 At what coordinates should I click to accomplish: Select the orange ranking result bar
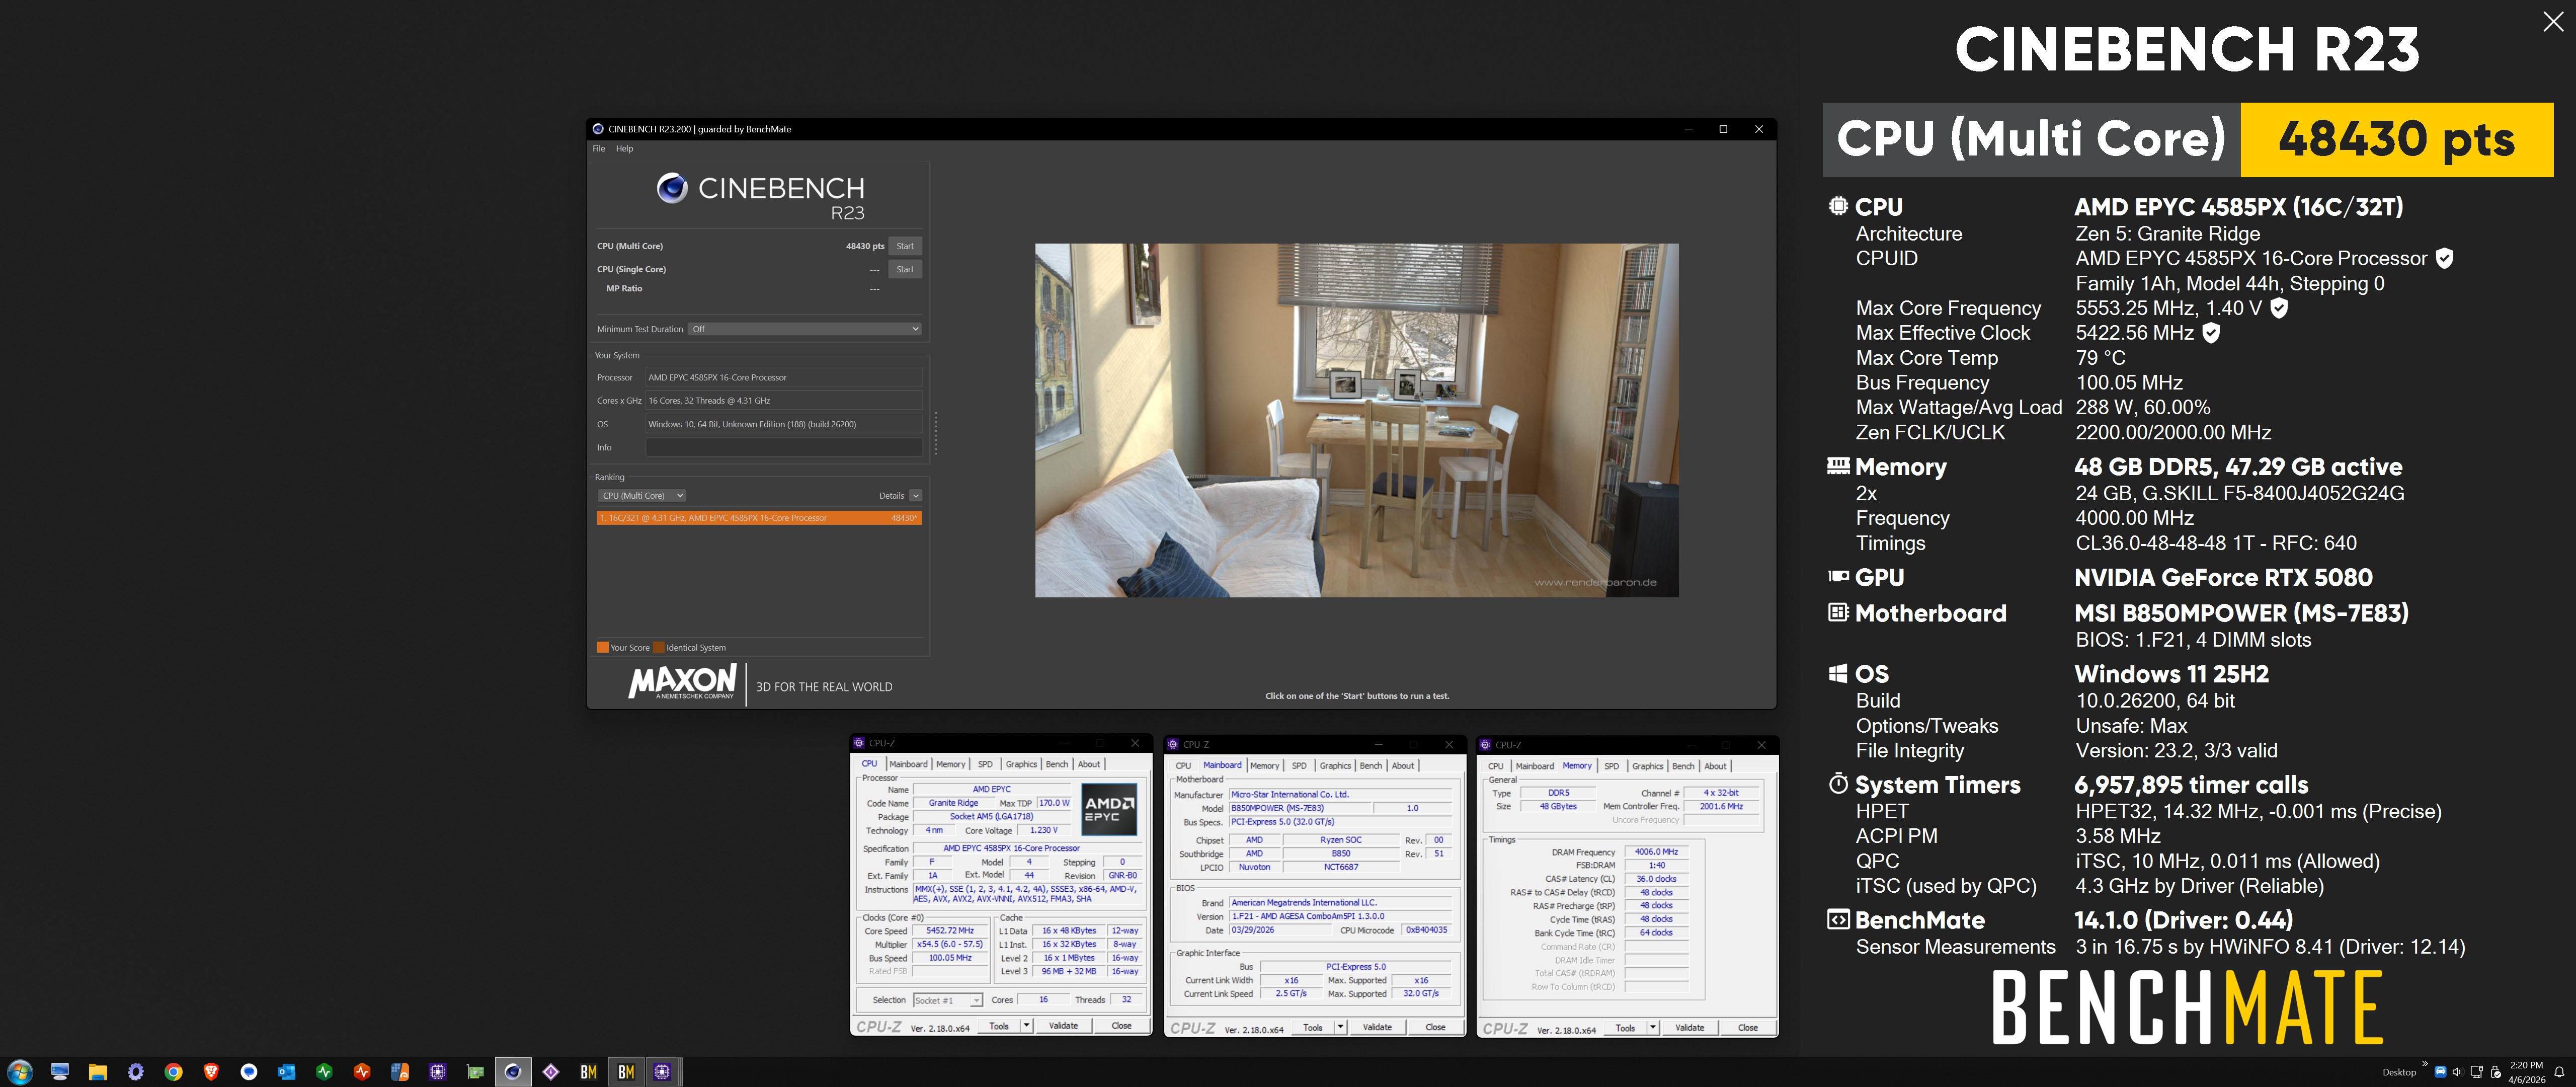758,518
